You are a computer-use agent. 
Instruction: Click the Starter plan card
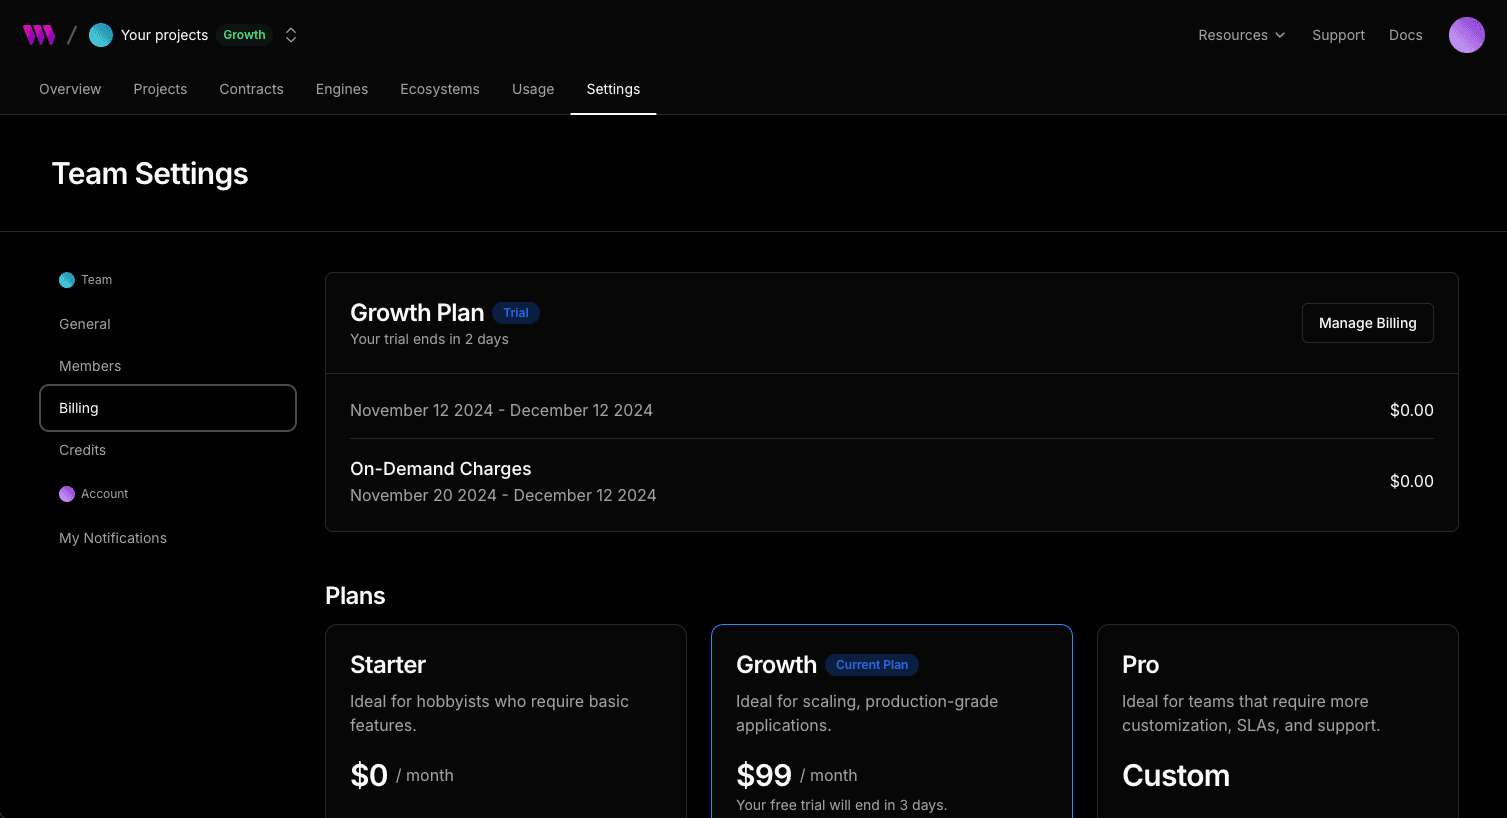[506, 720]
